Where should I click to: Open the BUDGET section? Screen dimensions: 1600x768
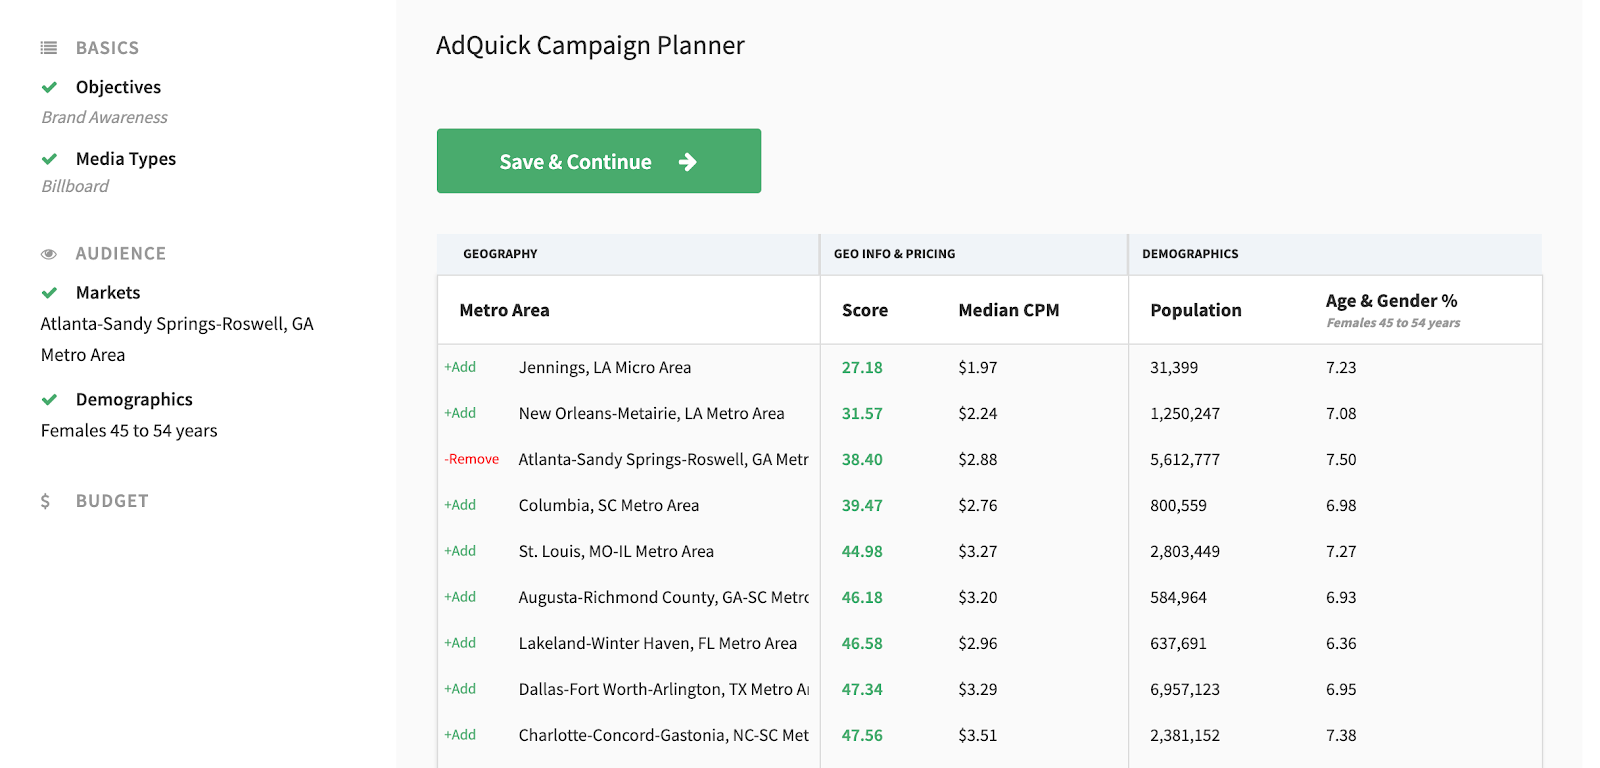point(112,501)
